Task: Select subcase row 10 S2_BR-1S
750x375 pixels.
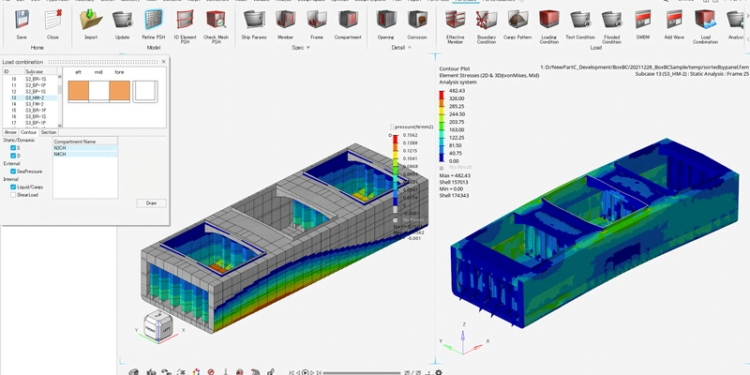Action: [x=30, y=79]
